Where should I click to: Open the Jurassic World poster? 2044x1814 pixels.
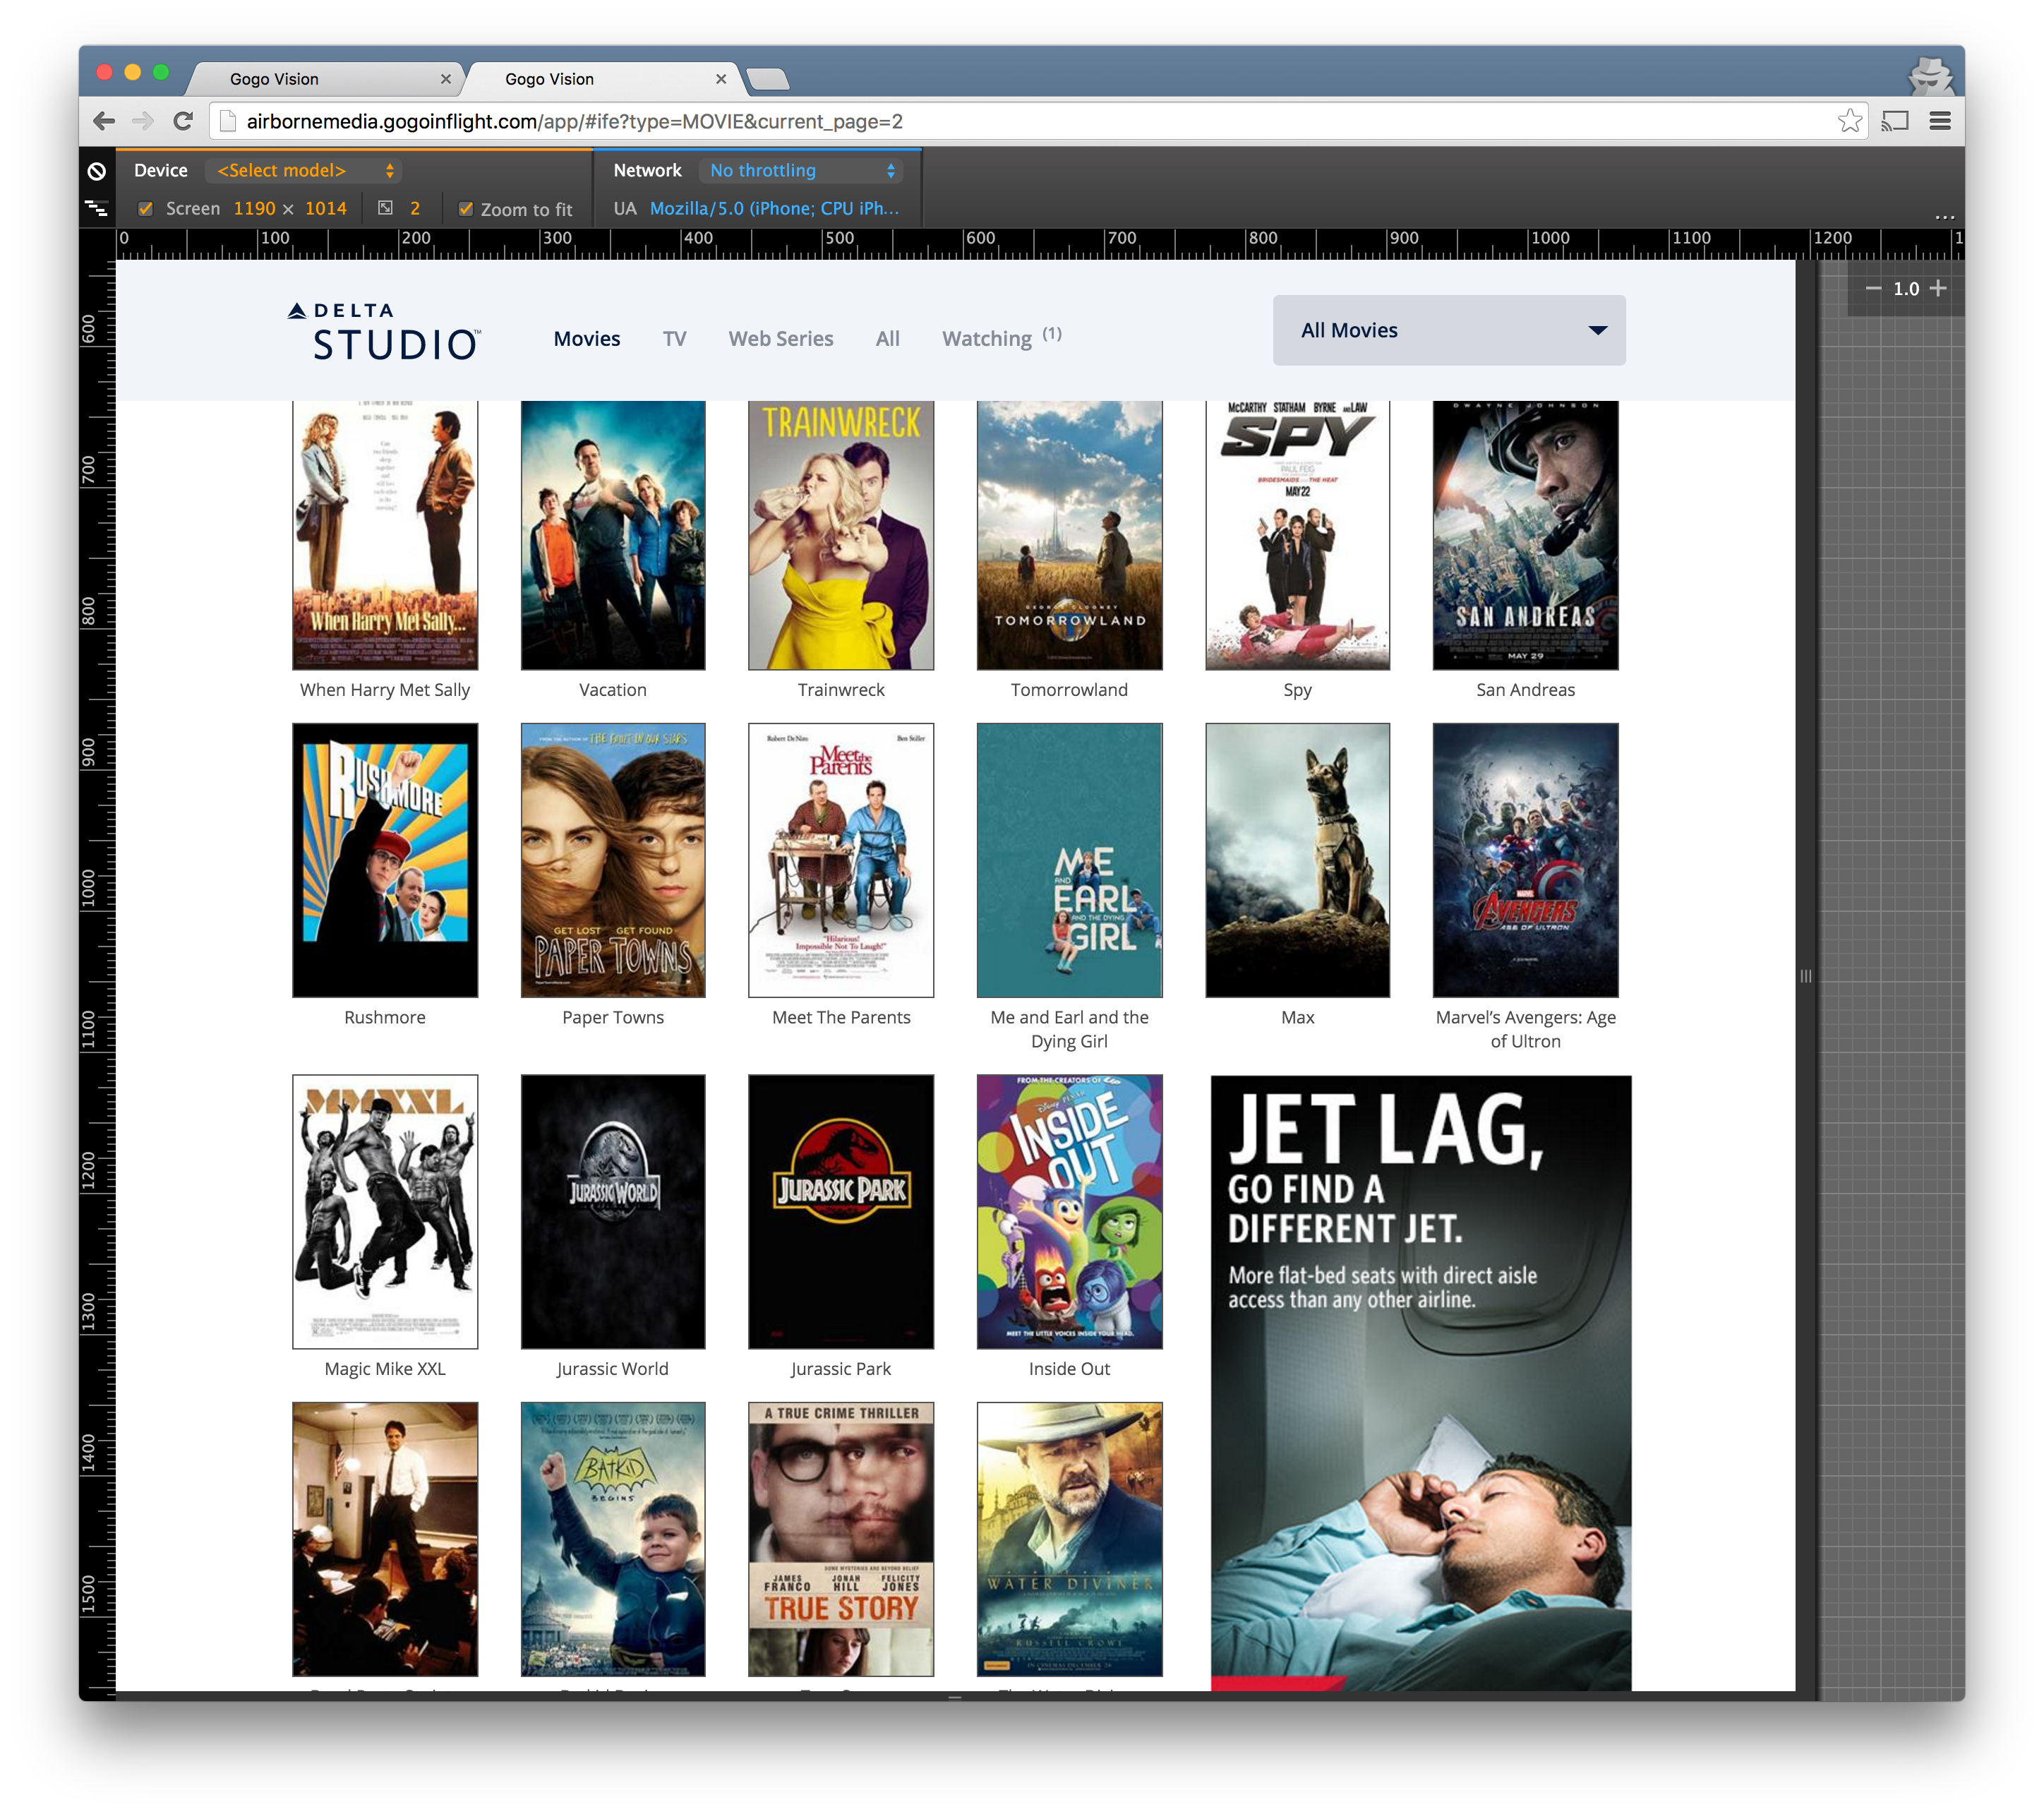click(x=612, y=1211)
